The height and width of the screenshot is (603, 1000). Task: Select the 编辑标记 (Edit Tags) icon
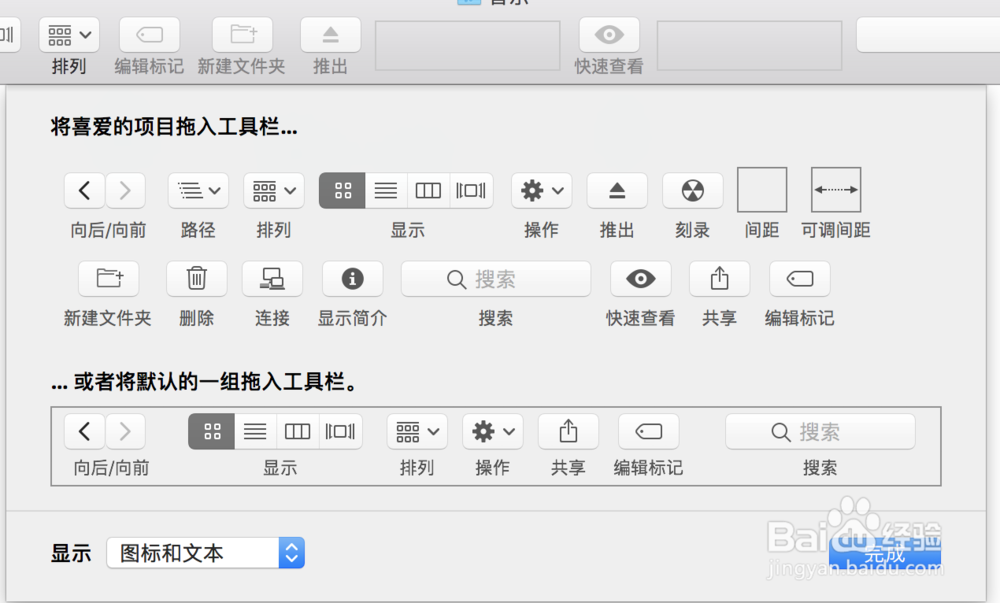click(798, 279)
